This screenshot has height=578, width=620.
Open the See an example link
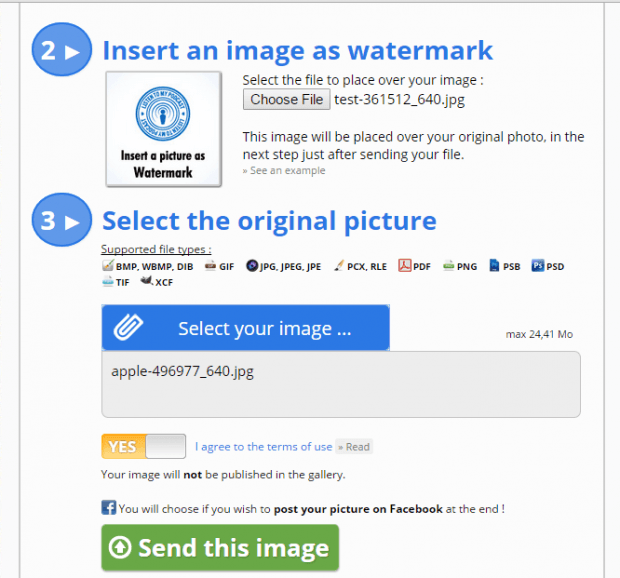point(284,170)
